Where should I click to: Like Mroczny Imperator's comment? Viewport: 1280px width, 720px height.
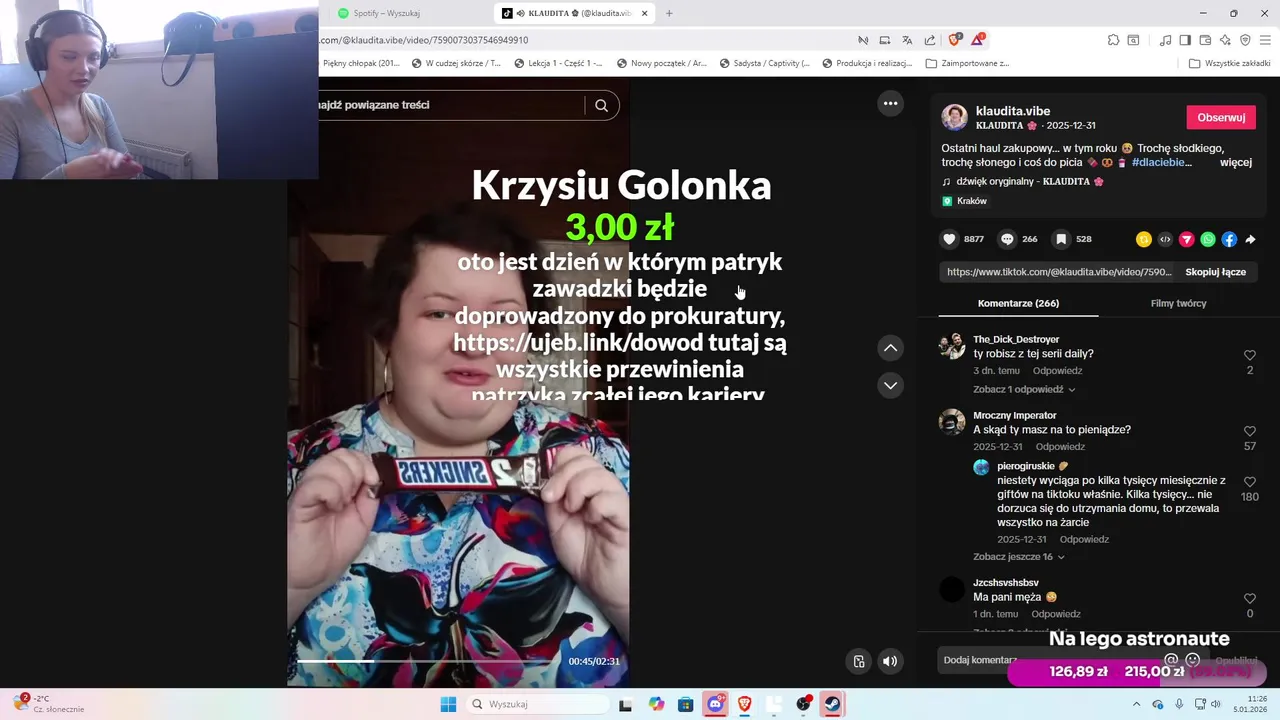[1250, 431]
